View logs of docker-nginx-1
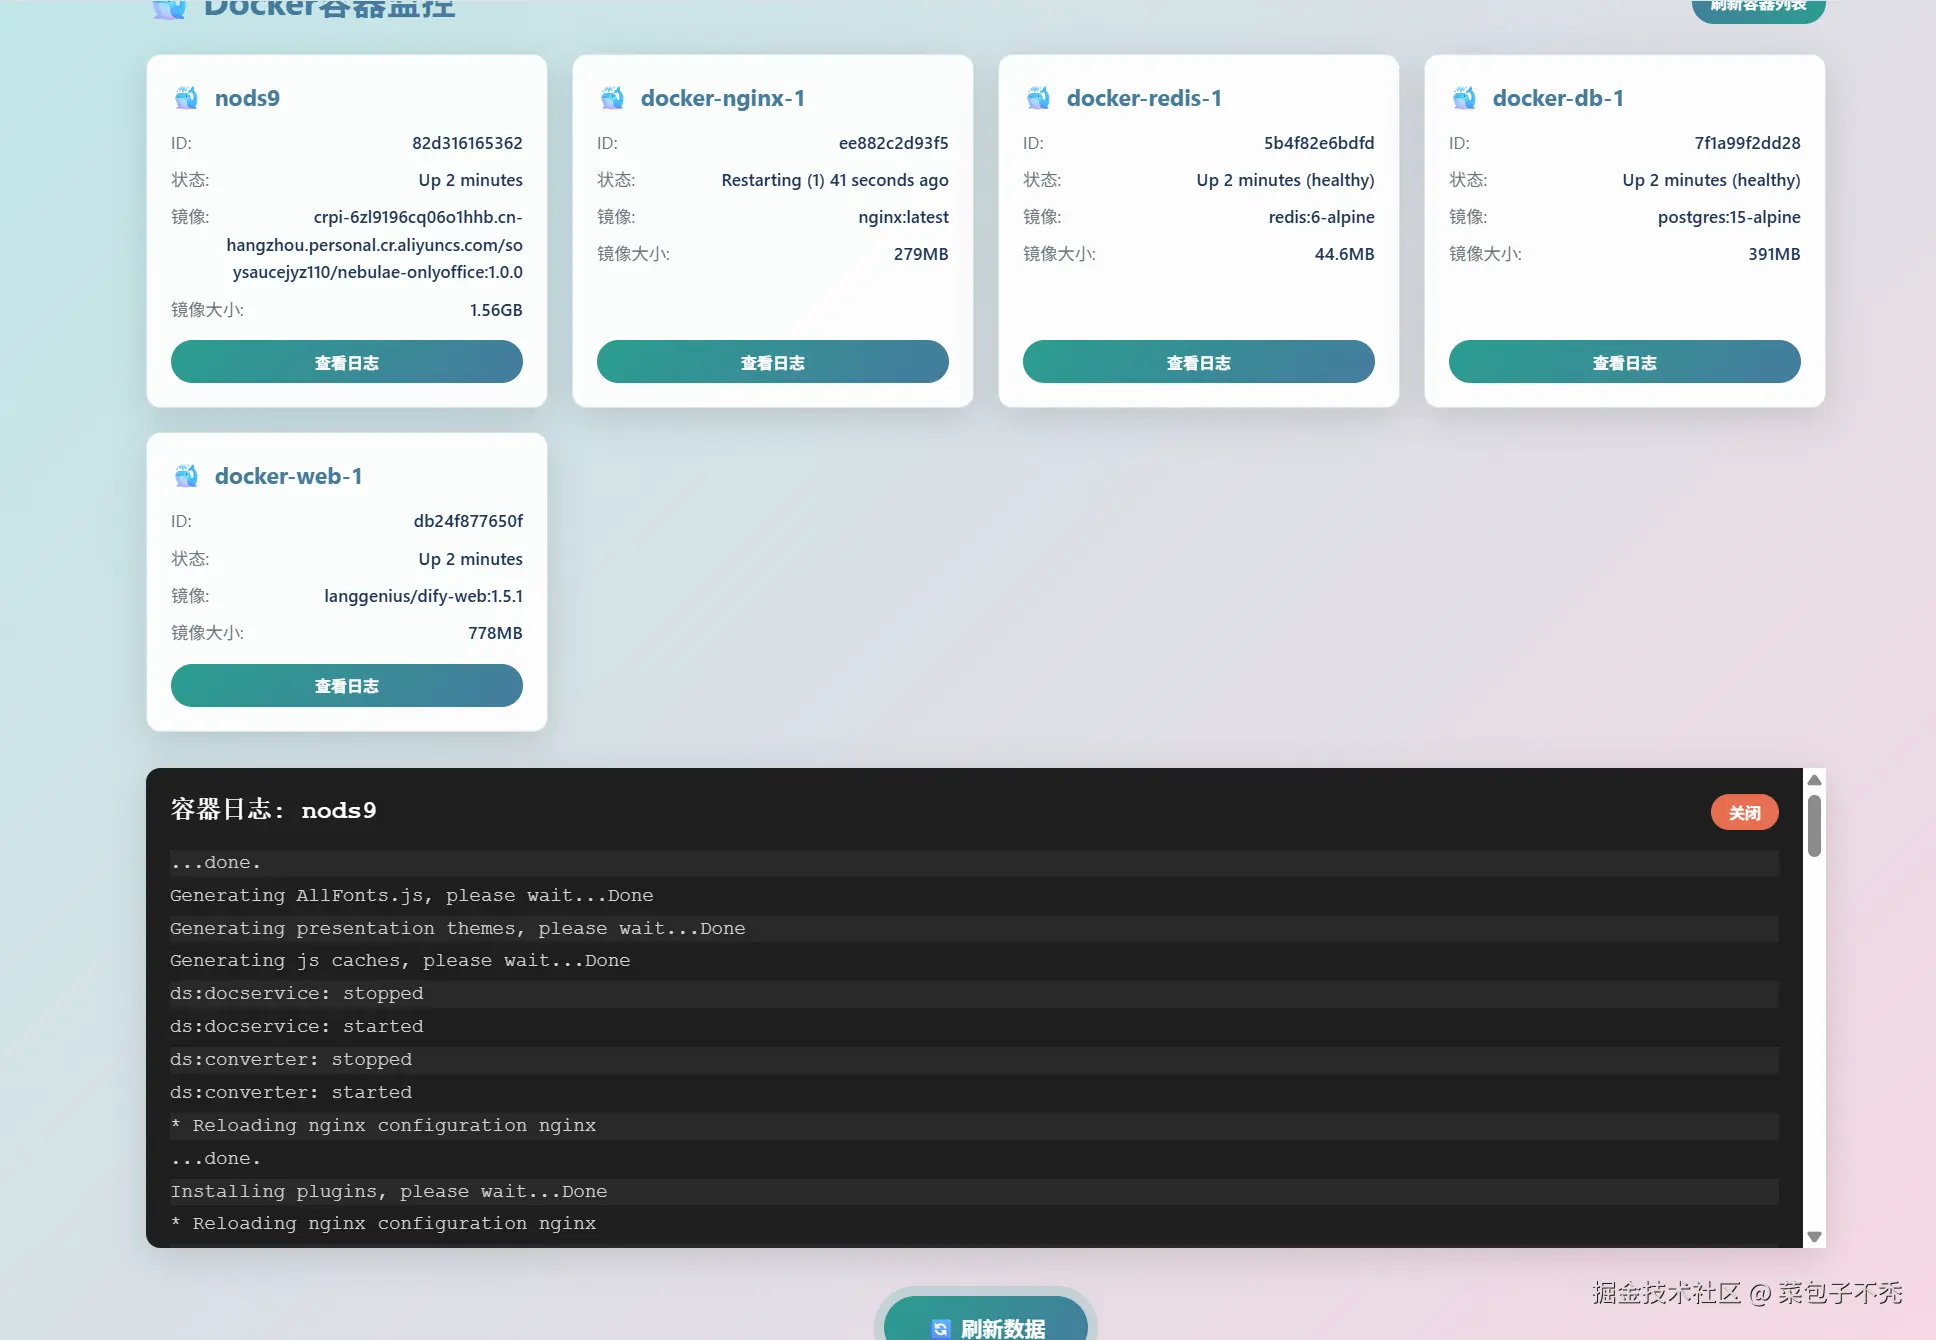 click(x=772, y=361)
